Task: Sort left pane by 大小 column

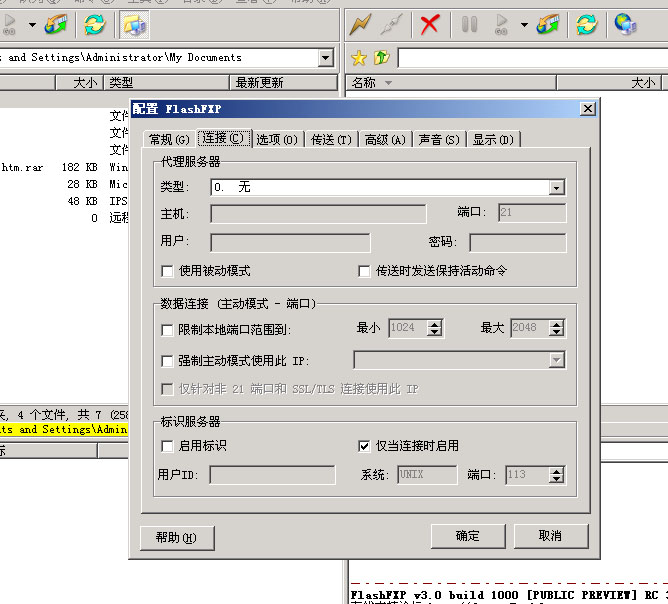Action: point(80,83)
